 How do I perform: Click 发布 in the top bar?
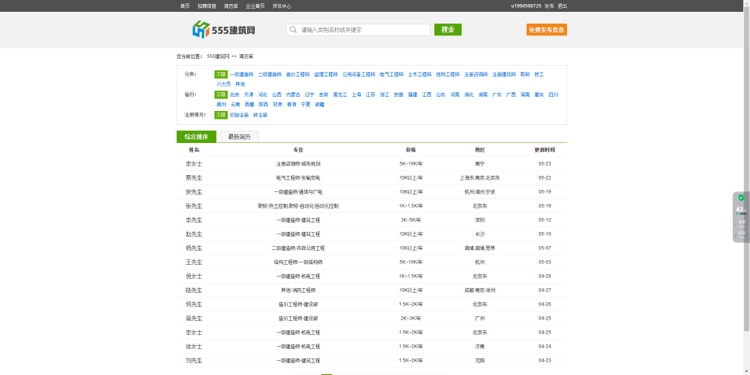tap(549, 6)
